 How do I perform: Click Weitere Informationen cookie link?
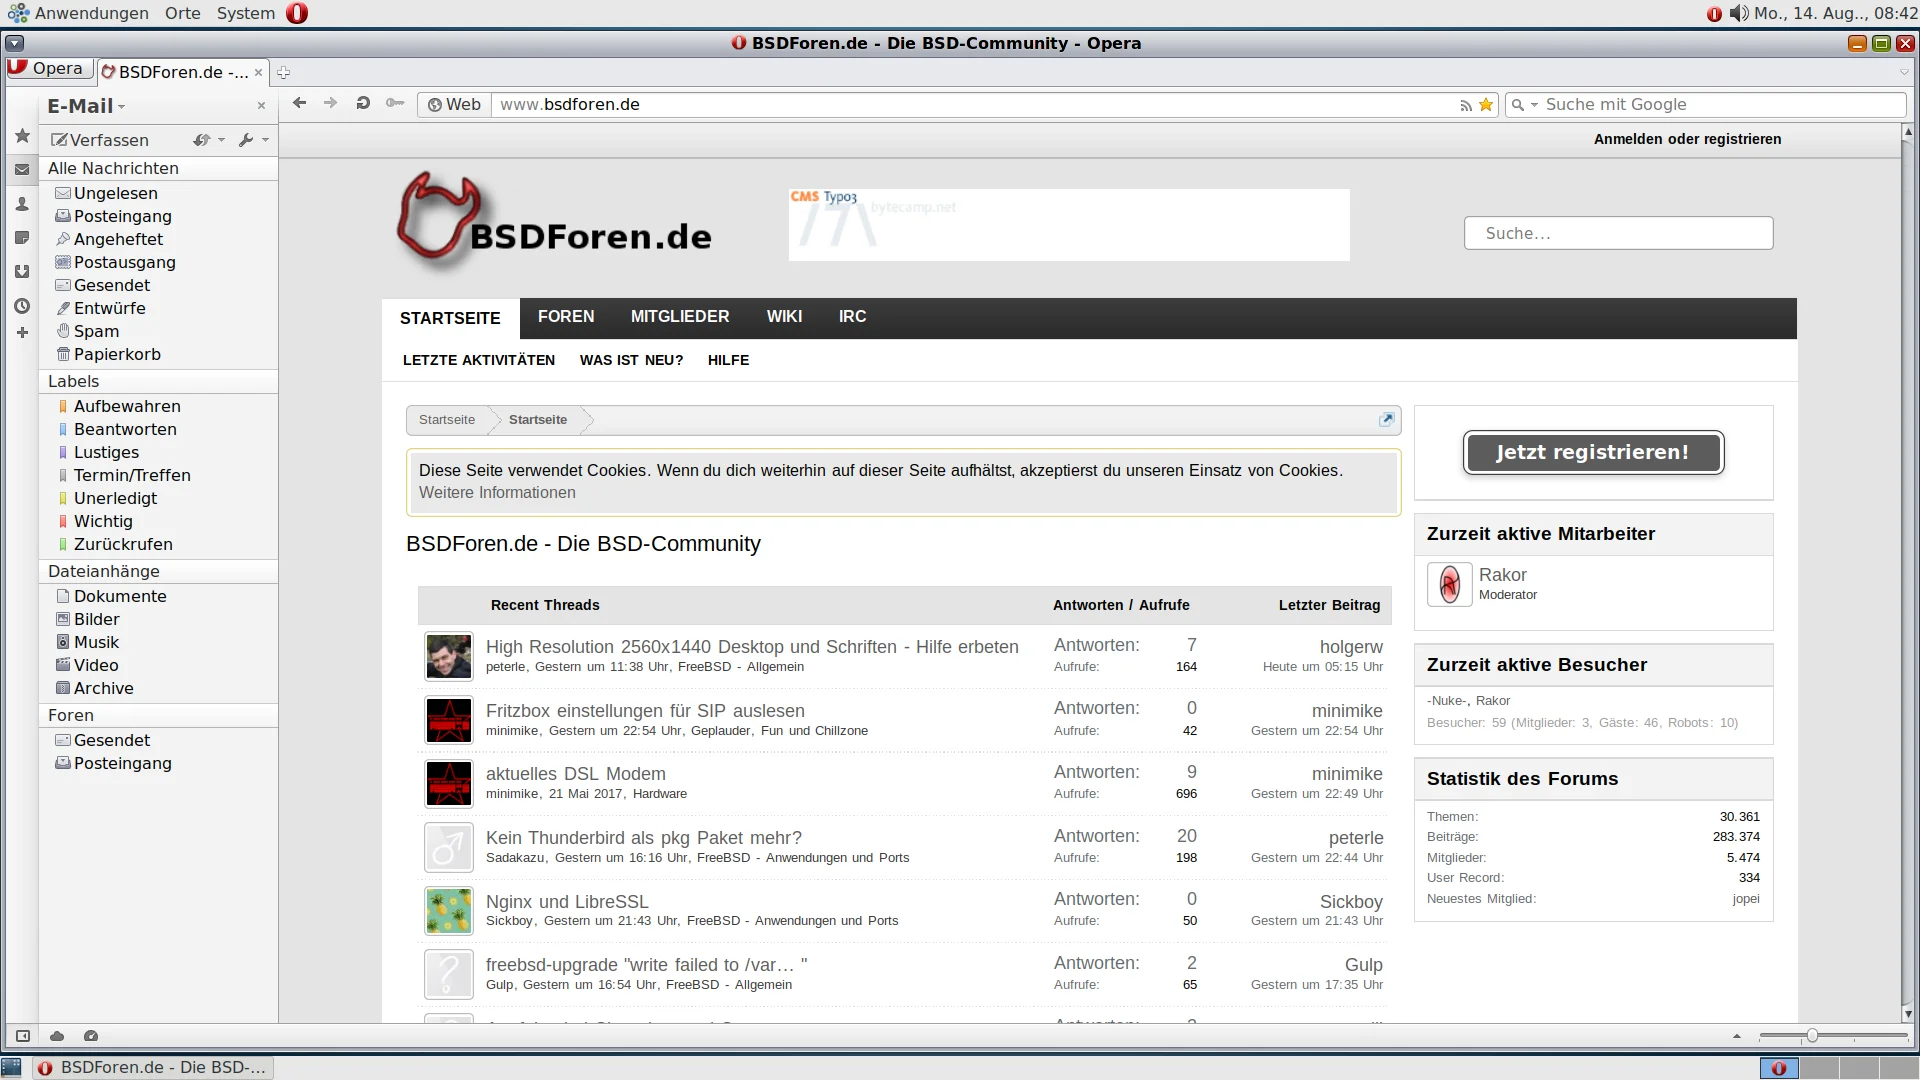coord(497,493)
